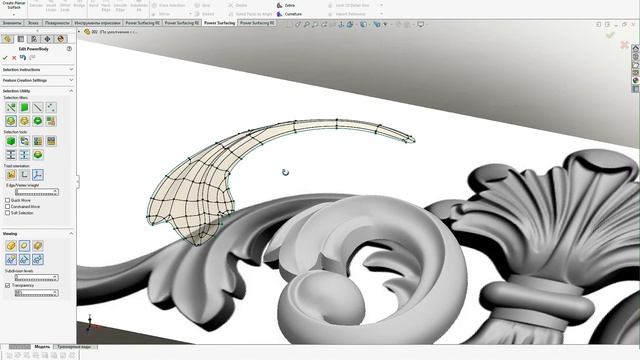The image size is (640, 360).
Task: Click the Create Planar Surface button
Action: (14, 6)
